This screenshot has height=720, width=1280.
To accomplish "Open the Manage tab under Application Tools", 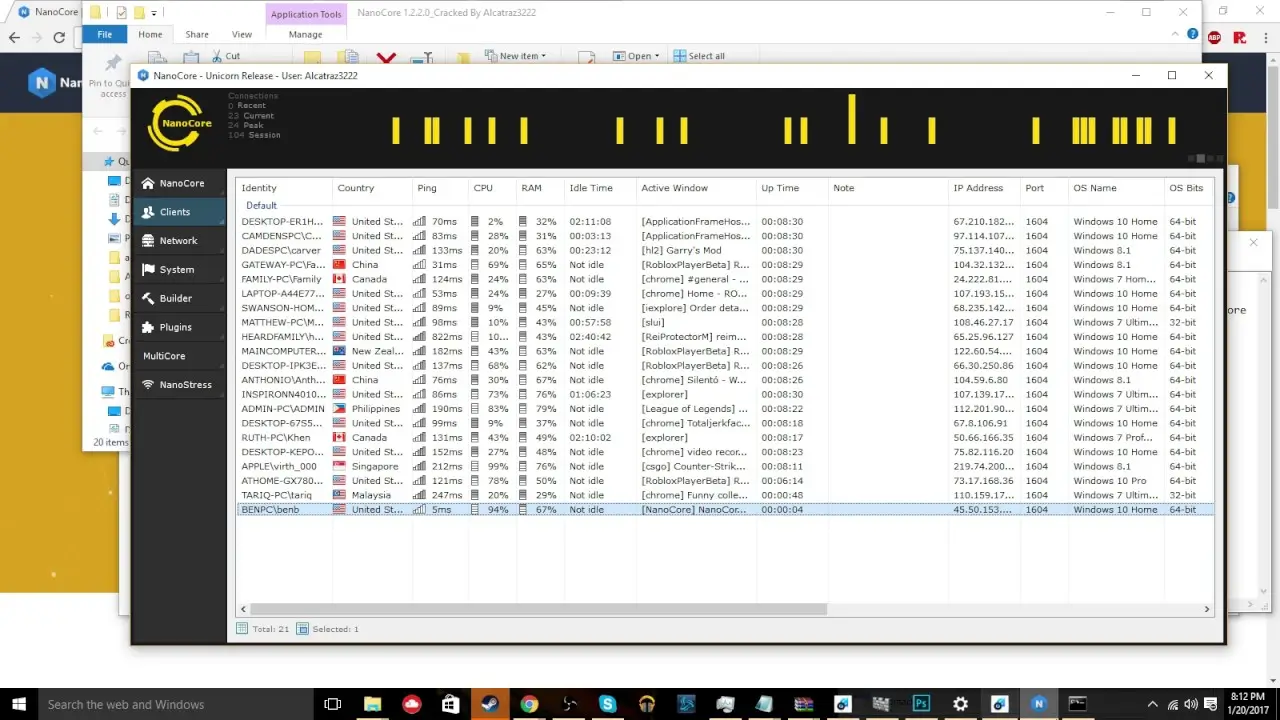I will pyautogui.click(x=305, y=33).
